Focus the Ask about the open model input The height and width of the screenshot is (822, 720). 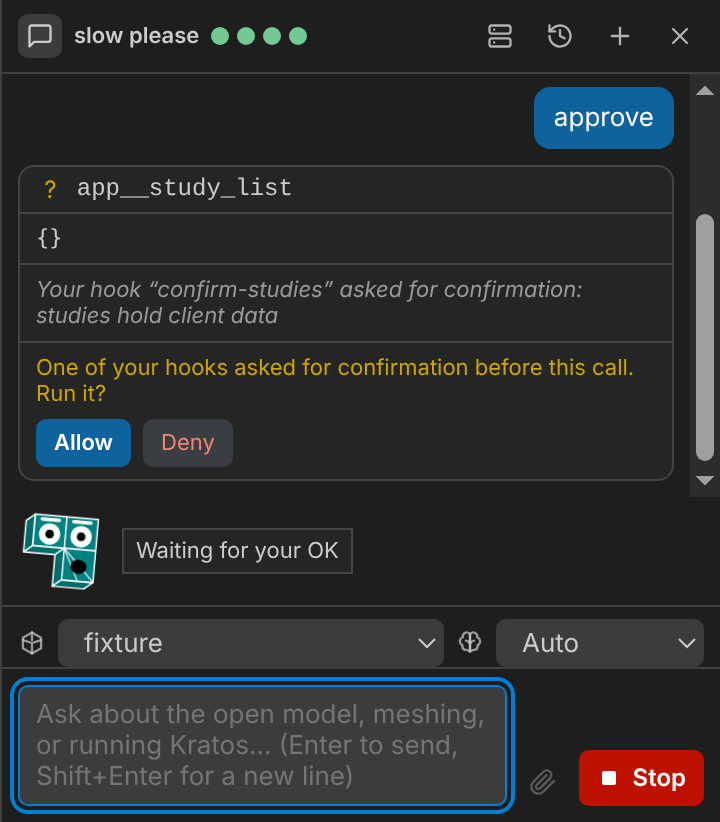click(x=262, y=745)
